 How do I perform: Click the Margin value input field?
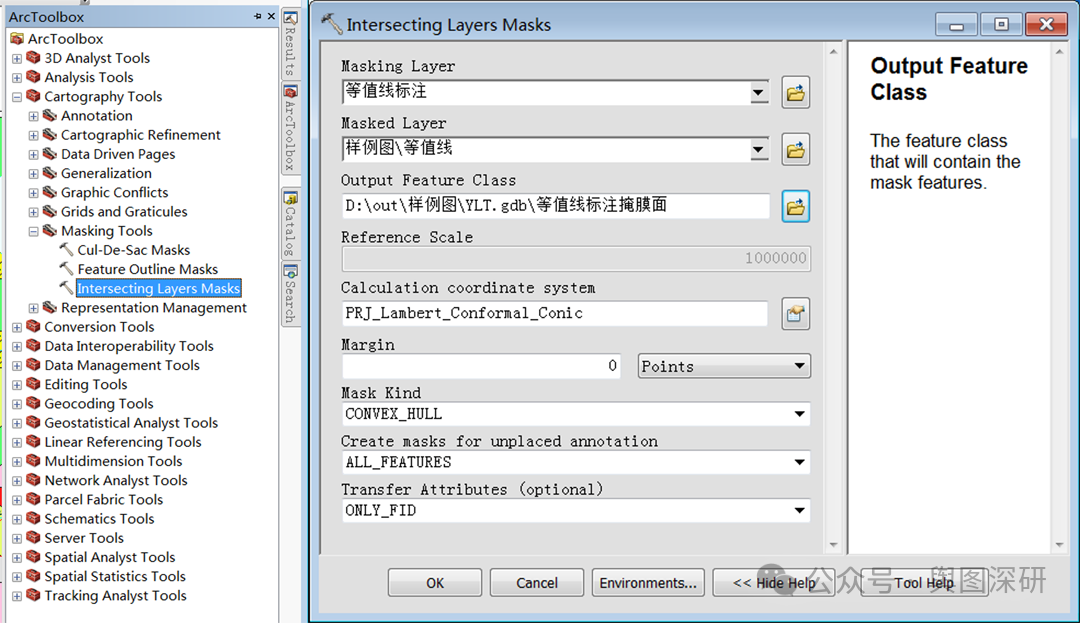pyautogui.click(x=481, y=366)
